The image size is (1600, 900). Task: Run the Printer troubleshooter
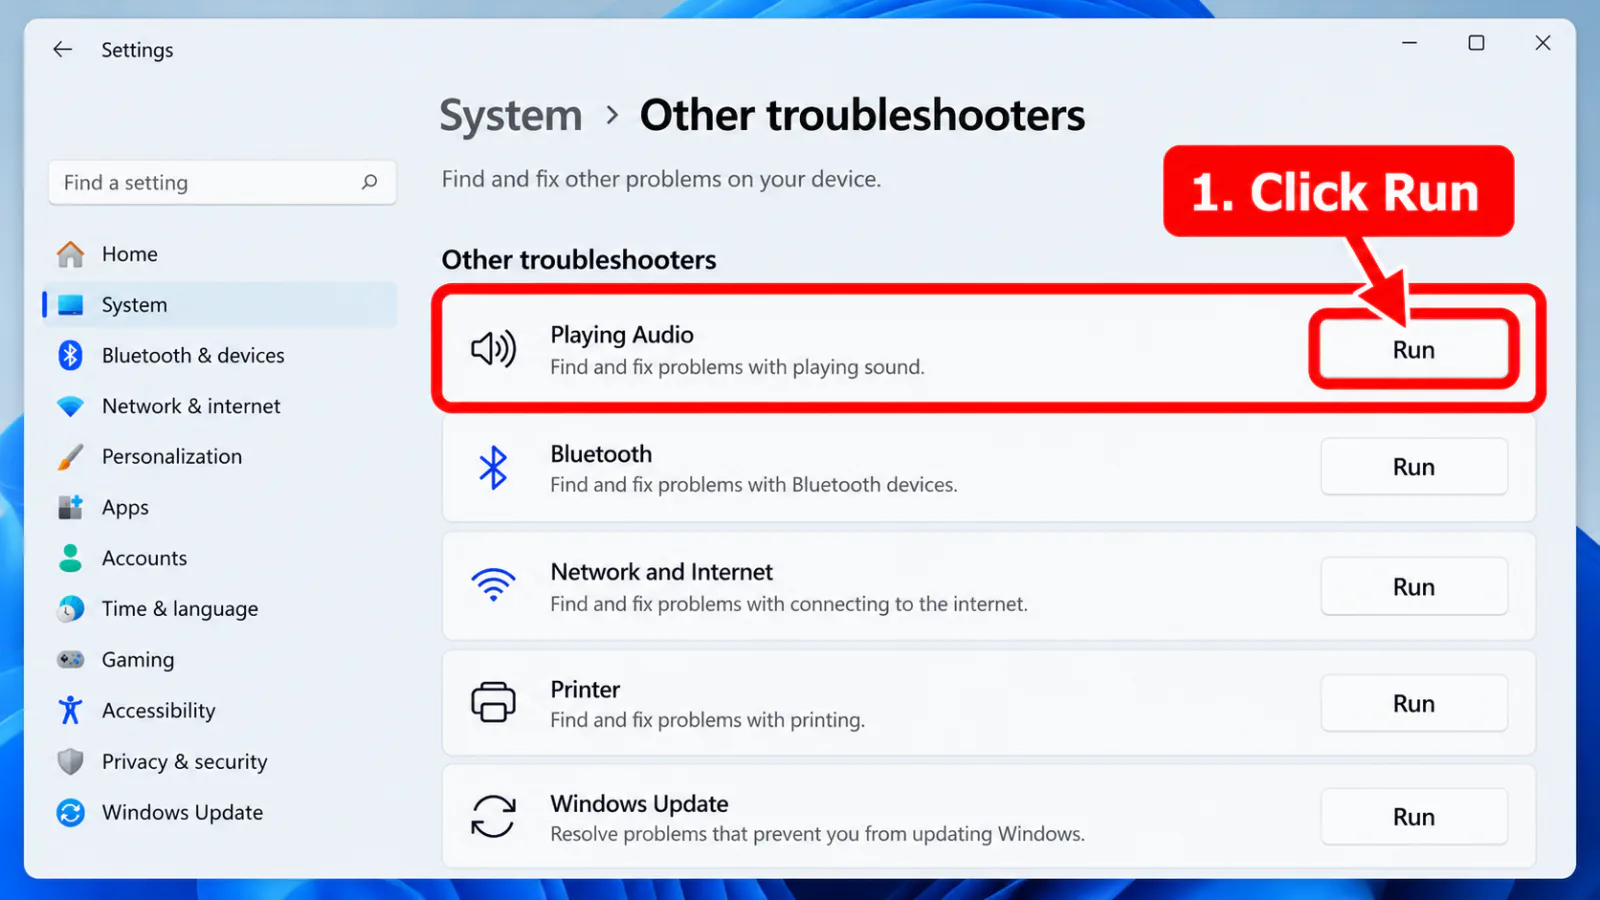(1413, 704)
